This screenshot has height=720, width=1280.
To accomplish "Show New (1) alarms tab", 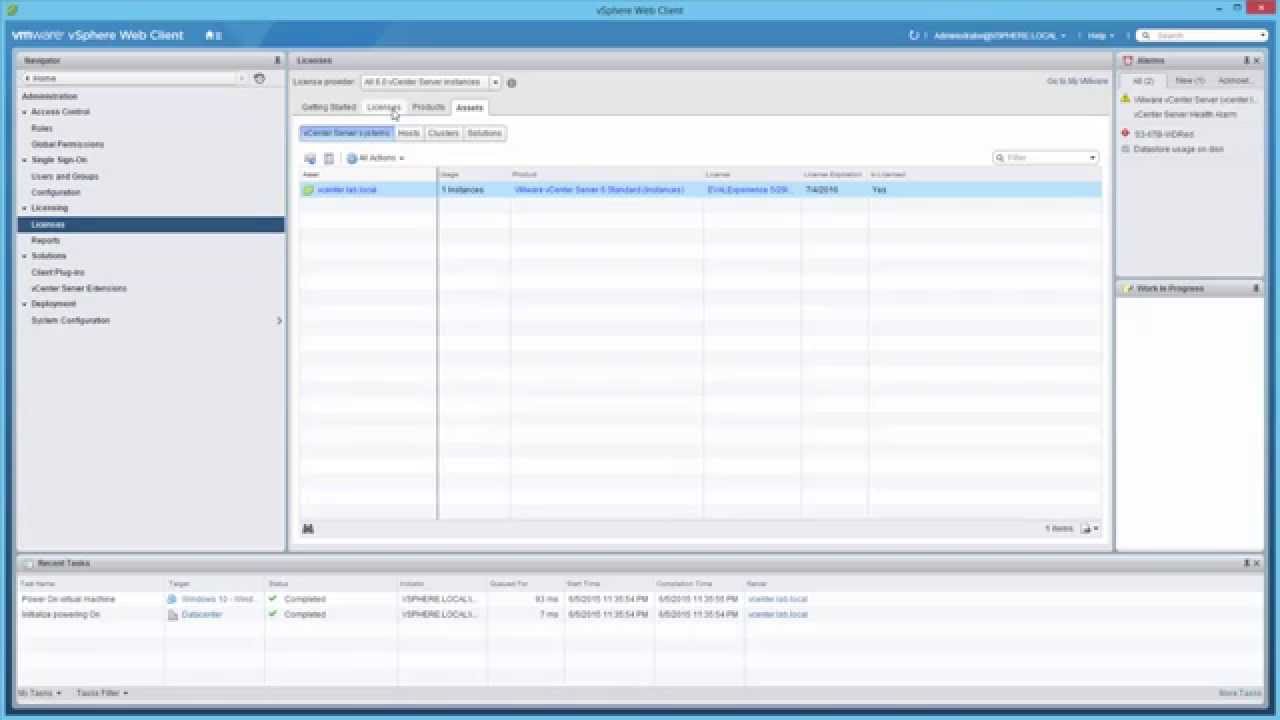I will pyautogui.click(x=1190, y=80).
